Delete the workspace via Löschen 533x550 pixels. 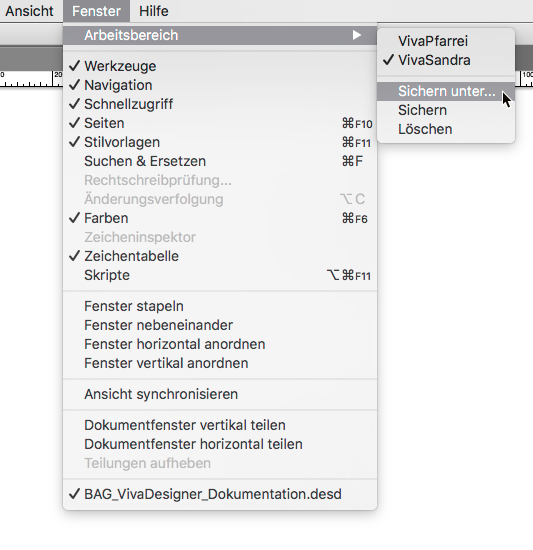click(446, 129)
